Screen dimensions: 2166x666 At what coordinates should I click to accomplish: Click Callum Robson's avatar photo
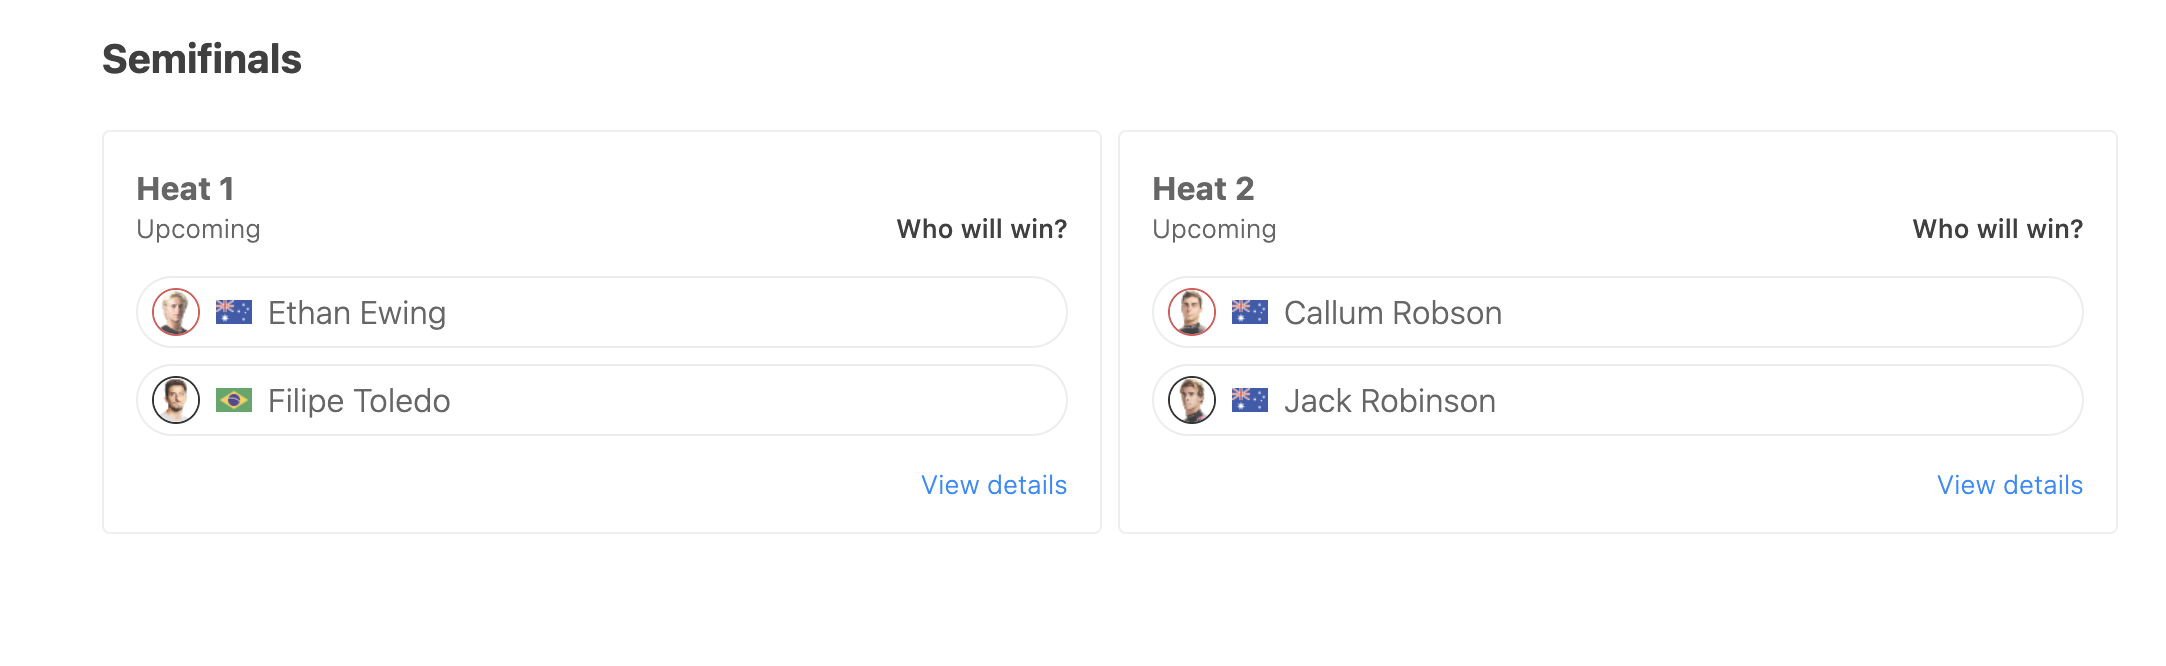tap(1192, 313)
